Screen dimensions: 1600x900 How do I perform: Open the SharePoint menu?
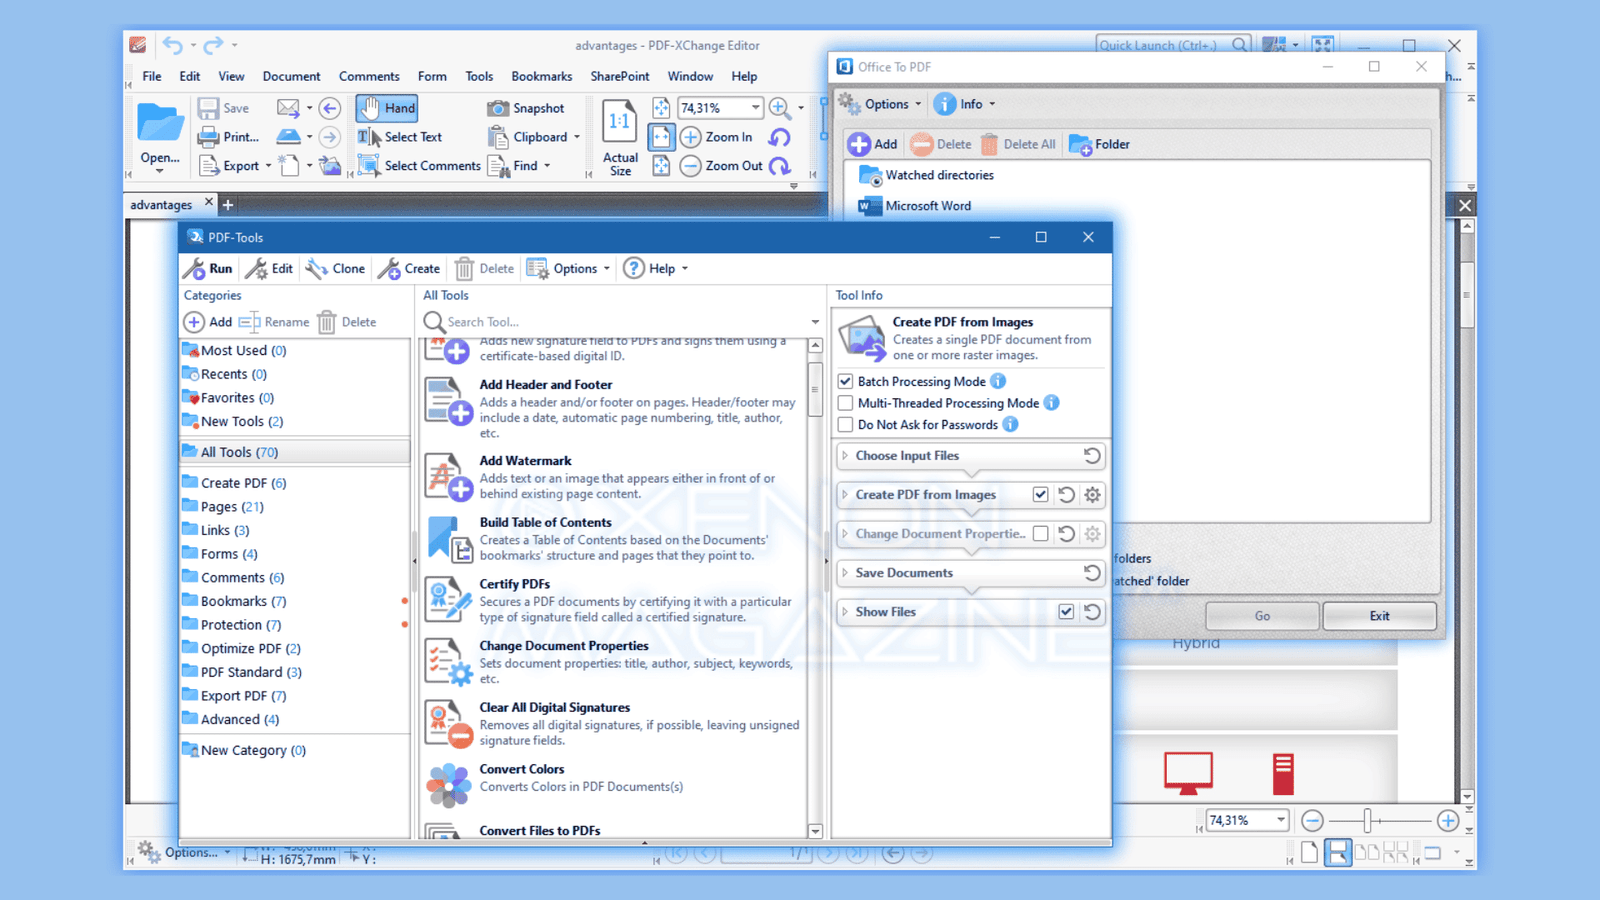tap(619, 76)
